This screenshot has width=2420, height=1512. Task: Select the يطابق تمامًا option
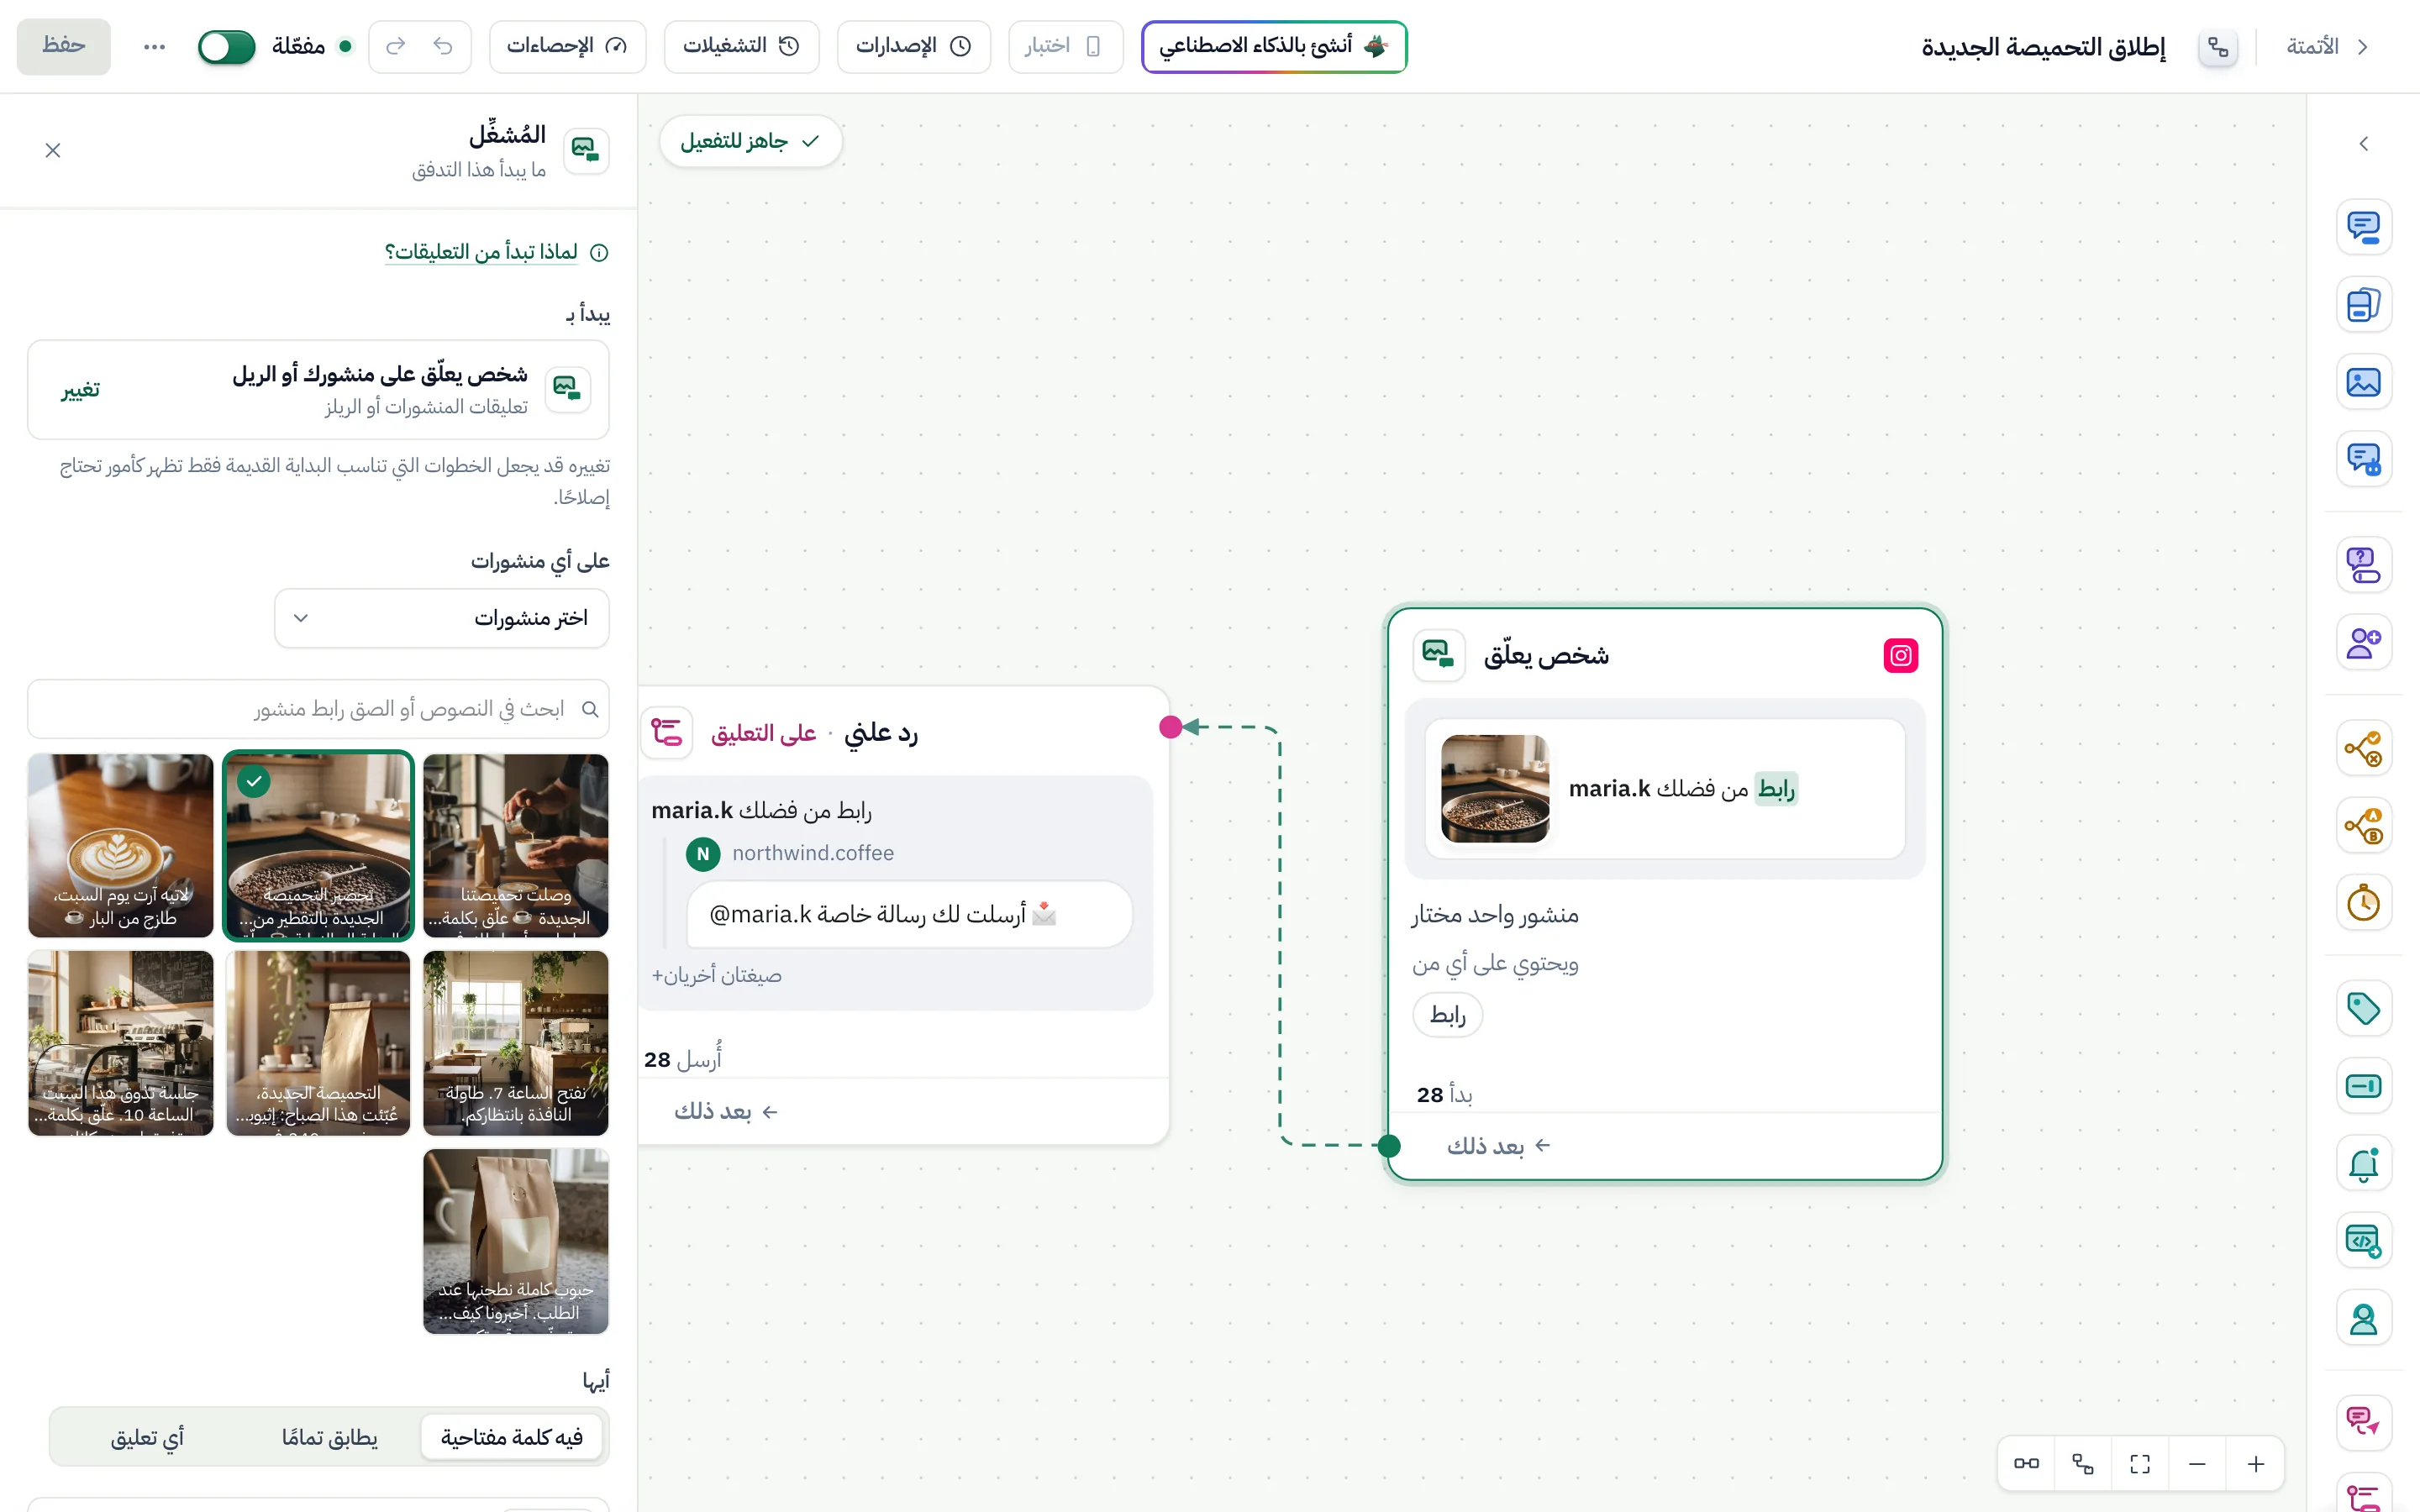pos(330,1437)
